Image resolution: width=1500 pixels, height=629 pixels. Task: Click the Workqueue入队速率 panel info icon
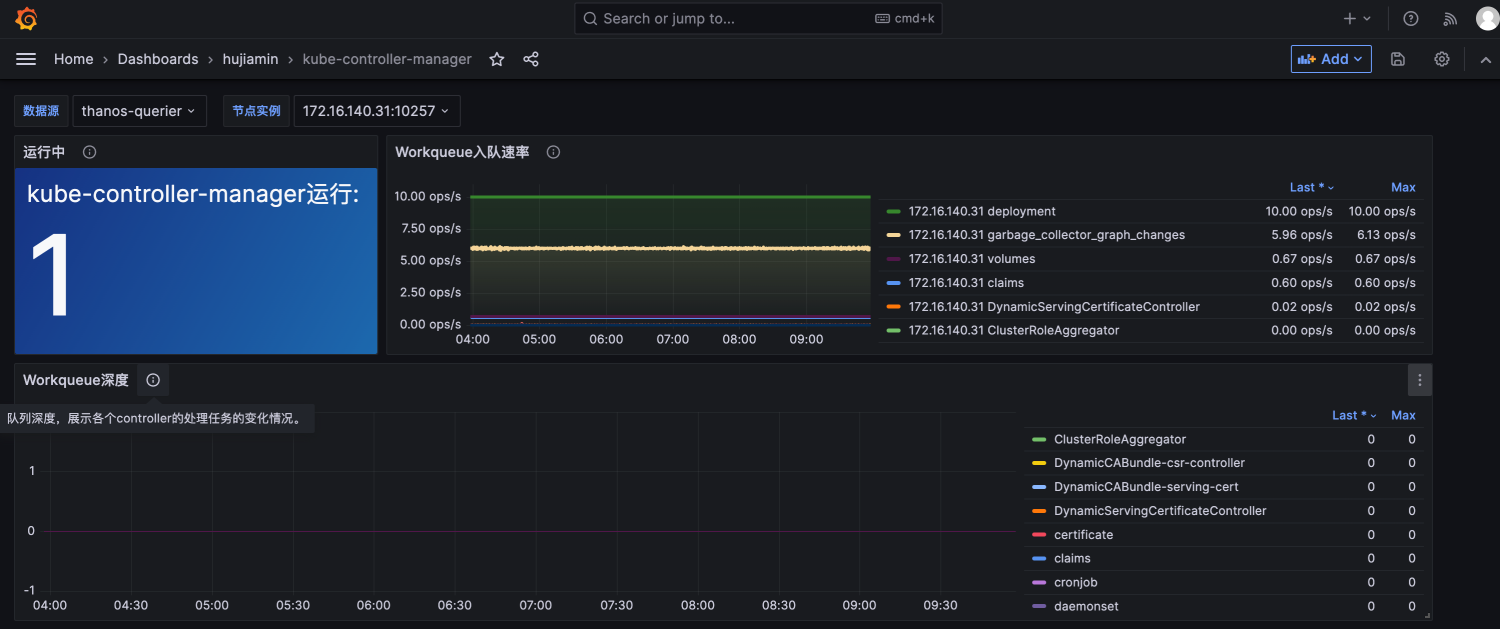tap(553, 152)
